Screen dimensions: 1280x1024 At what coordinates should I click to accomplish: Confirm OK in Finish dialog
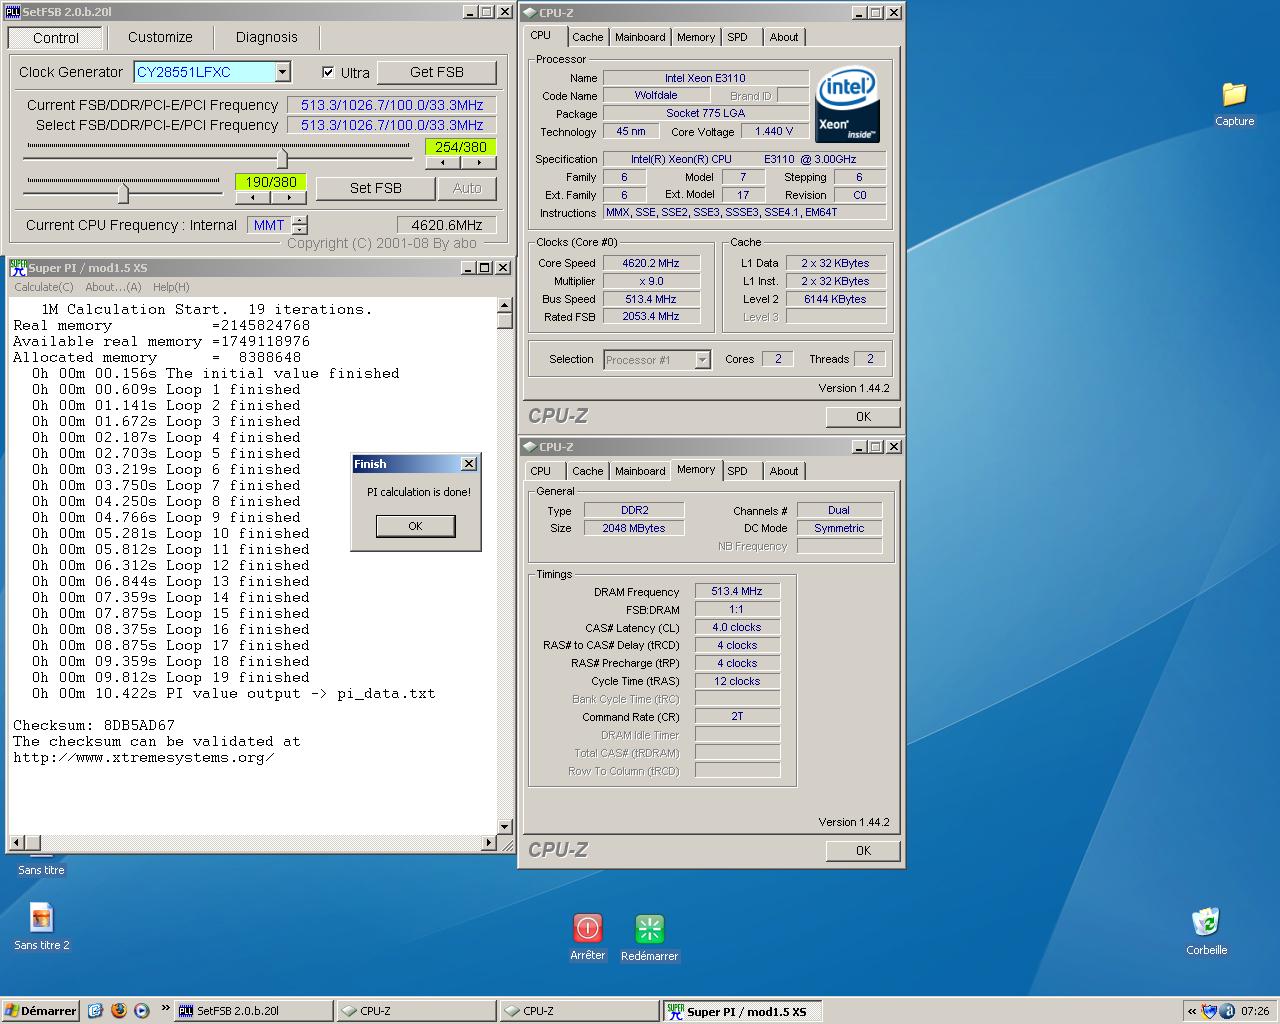(415, 526)
